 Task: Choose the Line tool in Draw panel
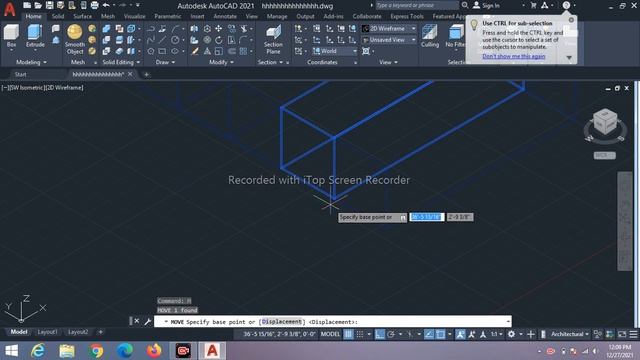[x=162, y=40]
